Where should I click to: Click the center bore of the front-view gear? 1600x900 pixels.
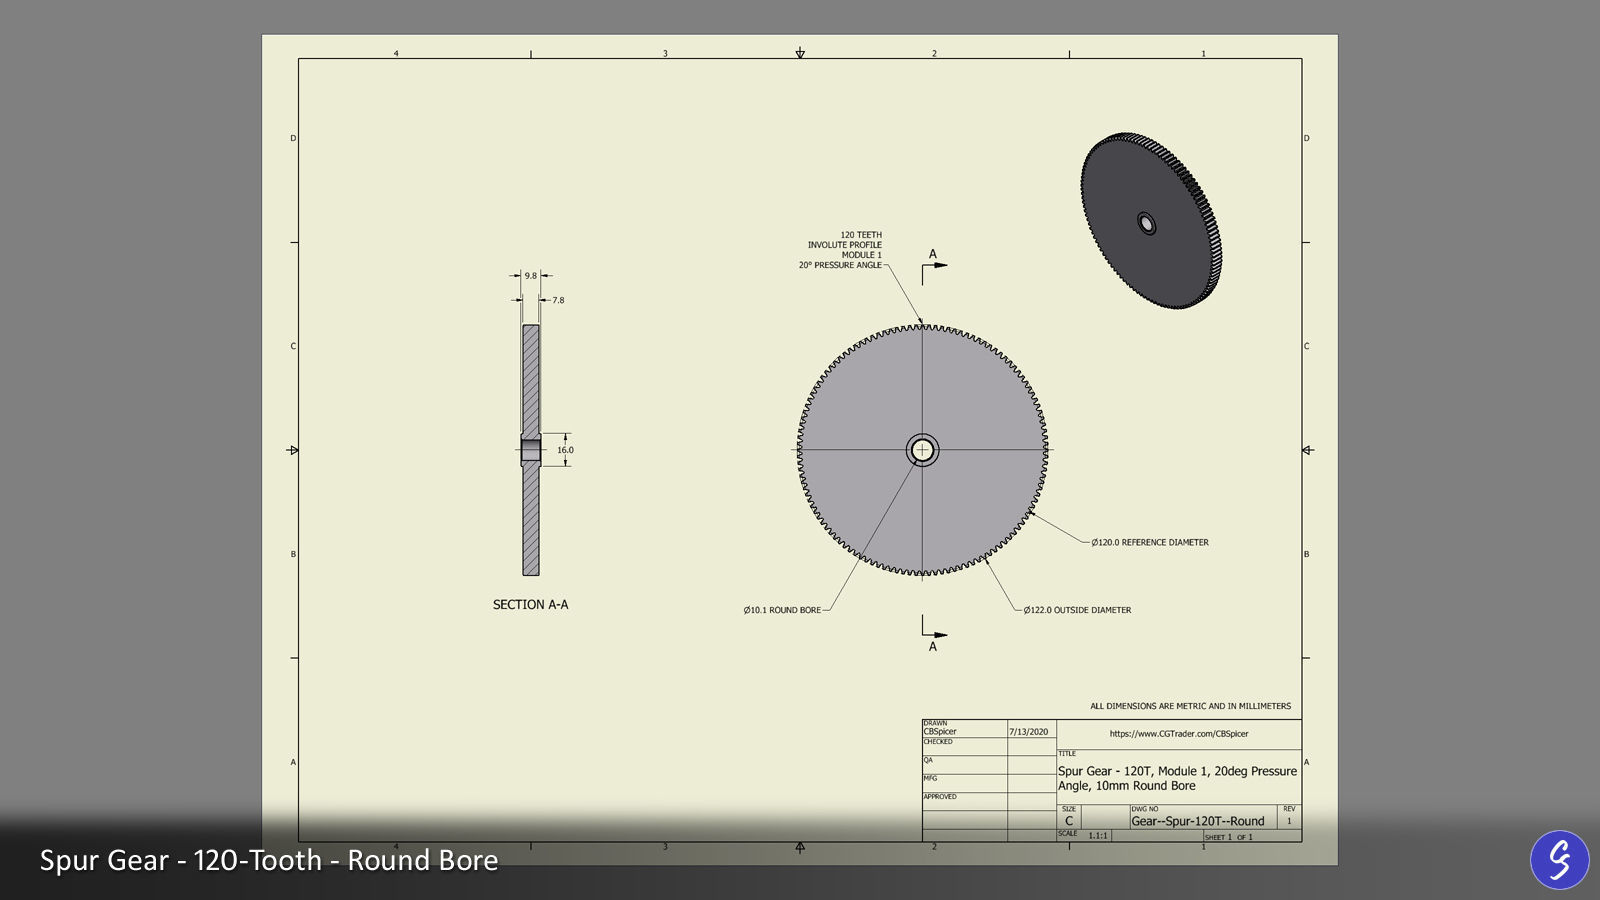pyautogui.click(x=922, y=450)
